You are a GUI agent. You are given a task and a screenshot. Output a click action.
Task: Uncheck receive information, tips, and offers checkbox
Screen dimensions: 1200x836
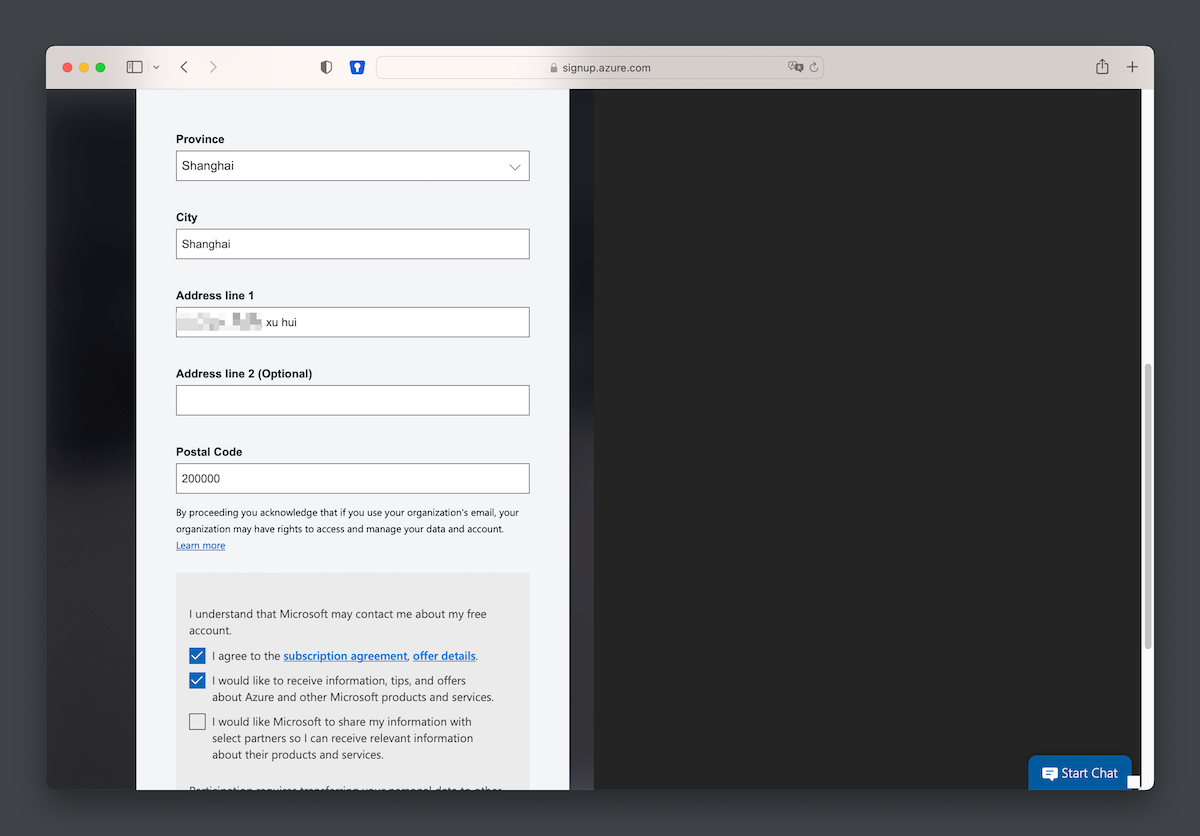[x=197, y=680]
